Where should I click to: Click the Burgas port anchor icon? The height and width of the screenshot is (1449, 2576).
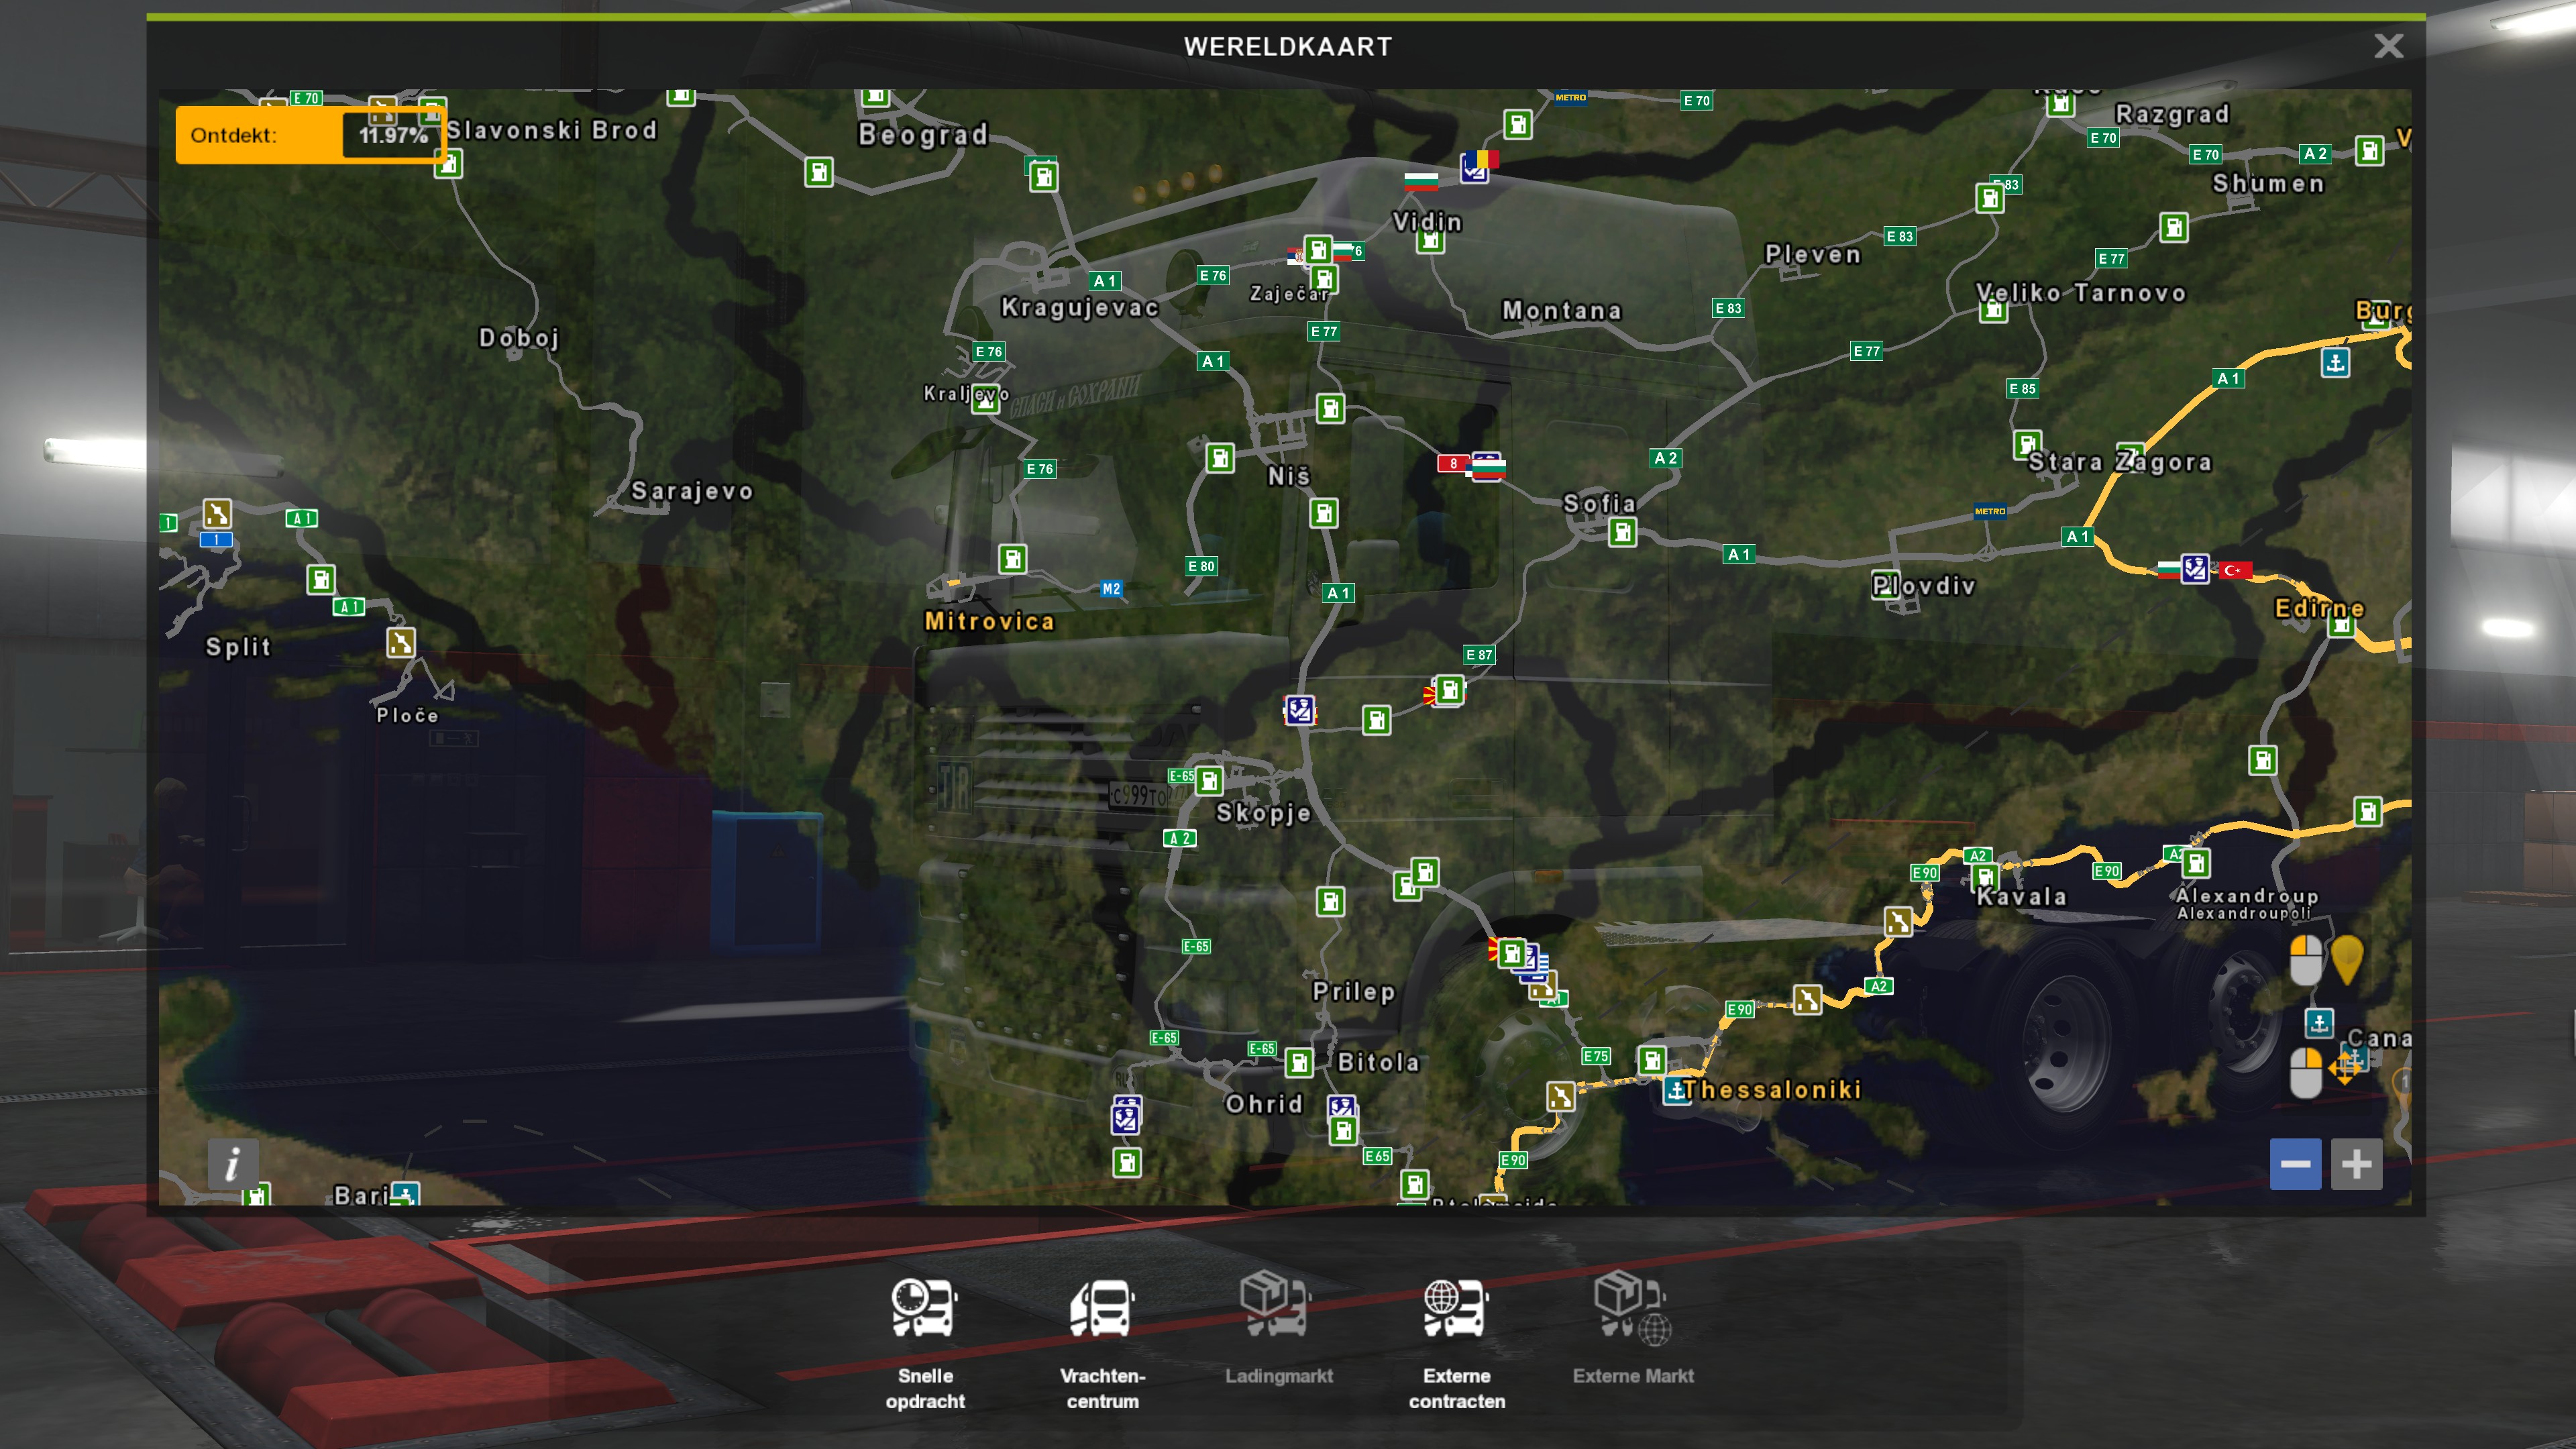pyautogui.click(x=2335, y=362)
